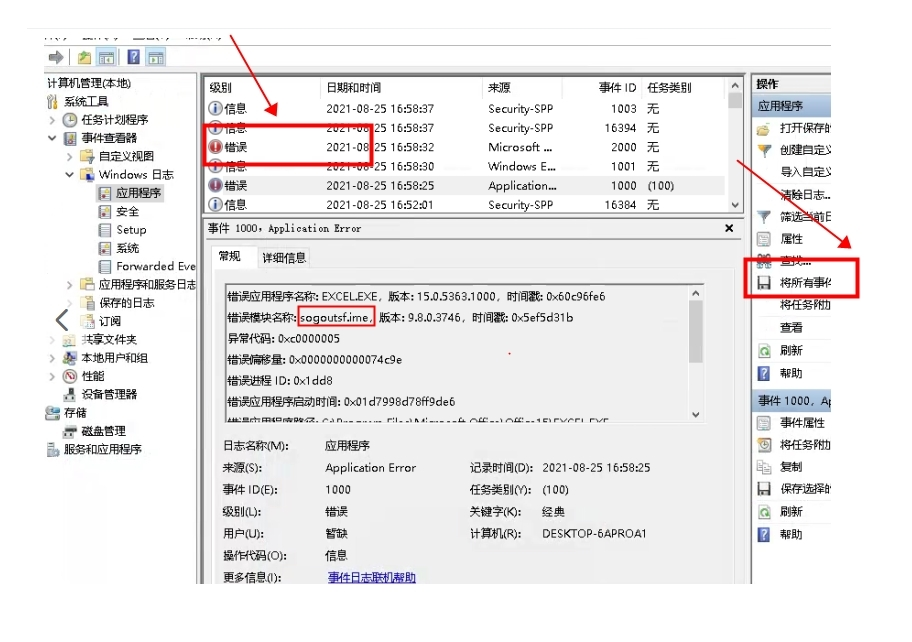Screen dimensions: 912x642
Task: Toggle the show/hide console tree toolbar icon
Action: coord(106,57)
